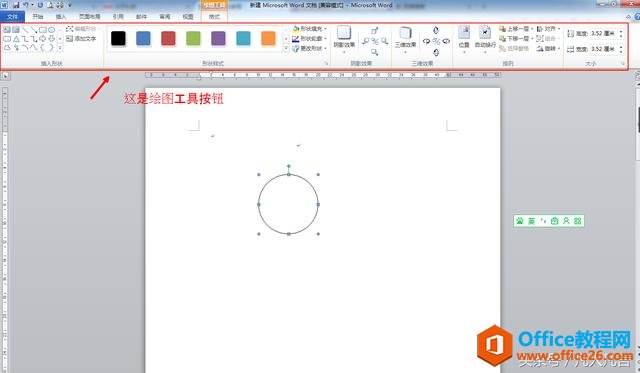The width and height of the screenshot is (640, 373).
Task: Select the circle shape on page
Action: pyautogui.click(x=288, y=204)
